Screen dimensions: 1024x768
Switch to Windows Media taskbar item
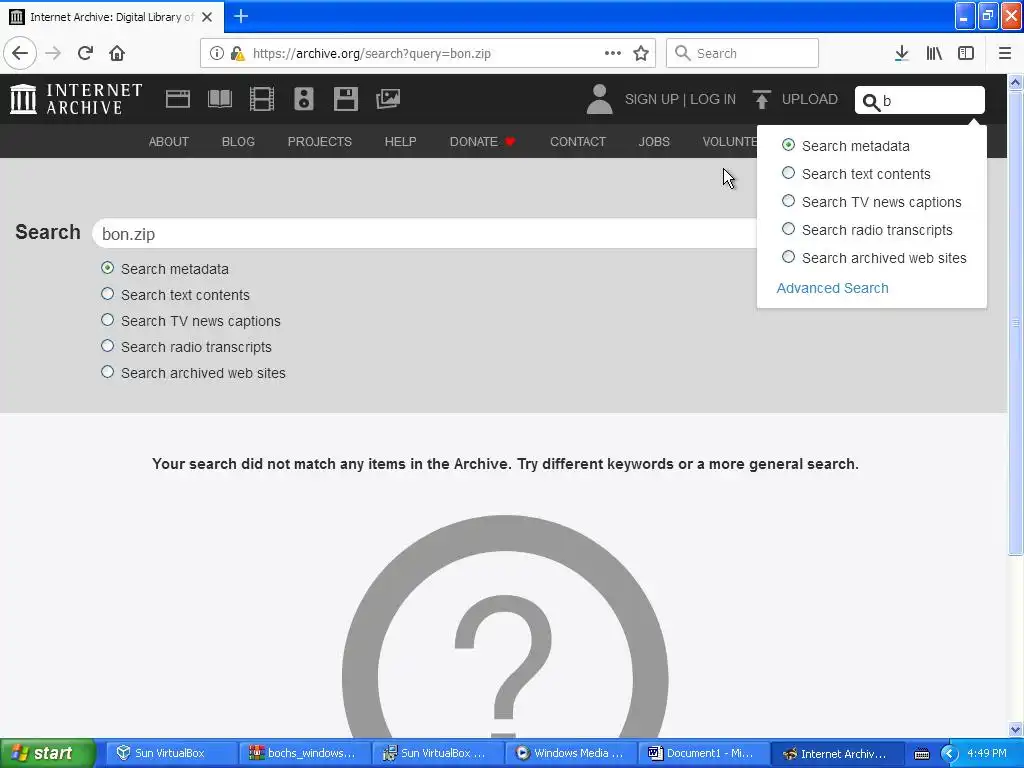click(571, 754)
